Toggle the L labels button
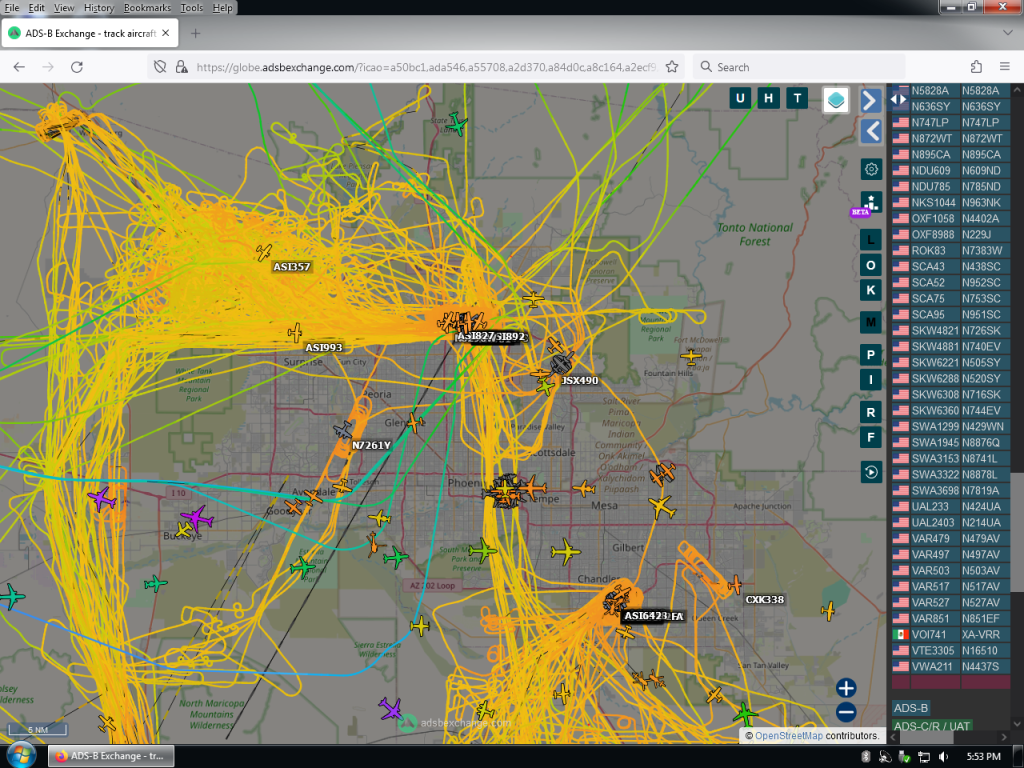 tap(871, 240)
